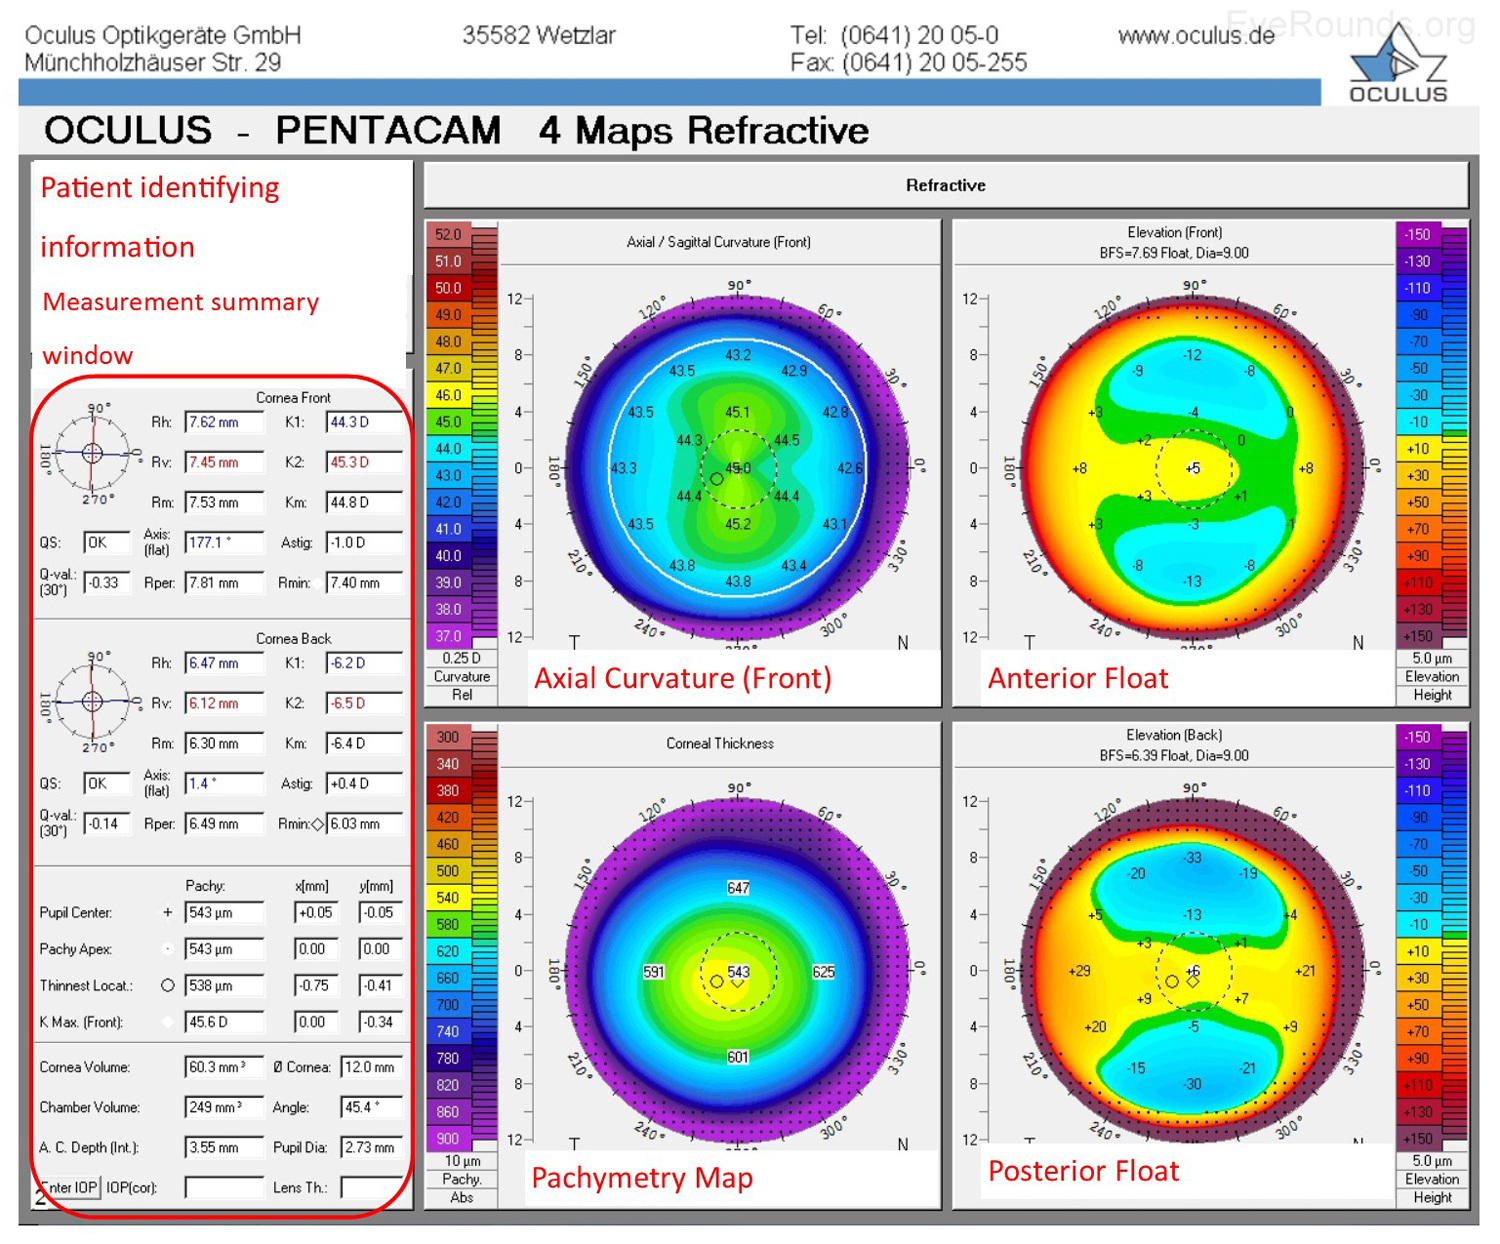The width and height of the screenshot is (1500, 1244).
Task: Open the www.oculus.de website link
Action: pos(1196,36)
